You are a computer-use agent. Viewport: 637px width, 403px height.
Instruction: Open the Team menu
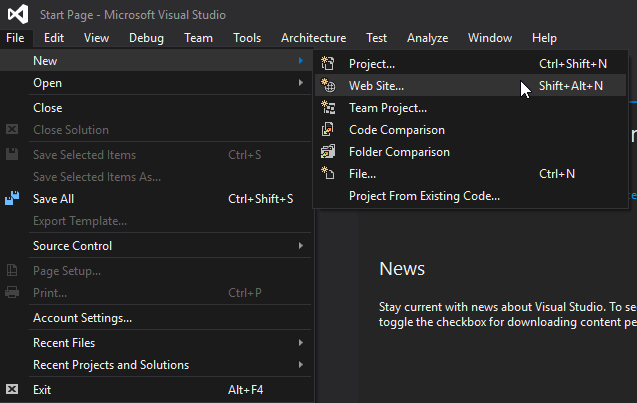(x=198, y=38)
